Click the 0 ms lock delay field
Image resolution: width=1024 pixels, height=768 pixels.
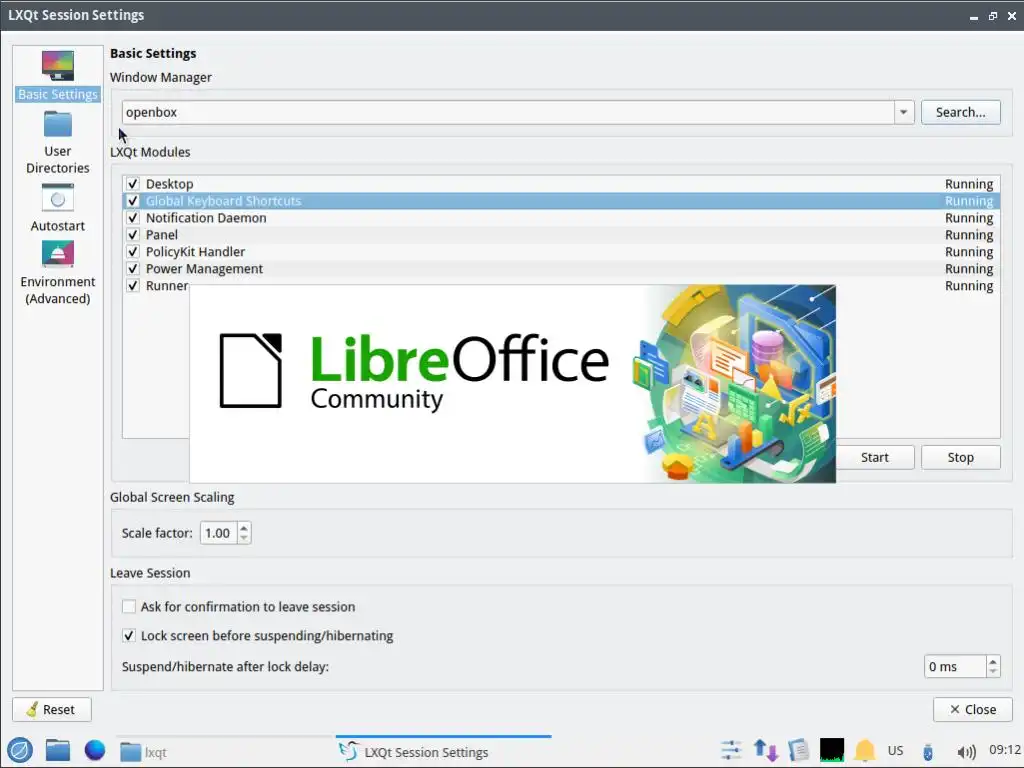point(955,666)
